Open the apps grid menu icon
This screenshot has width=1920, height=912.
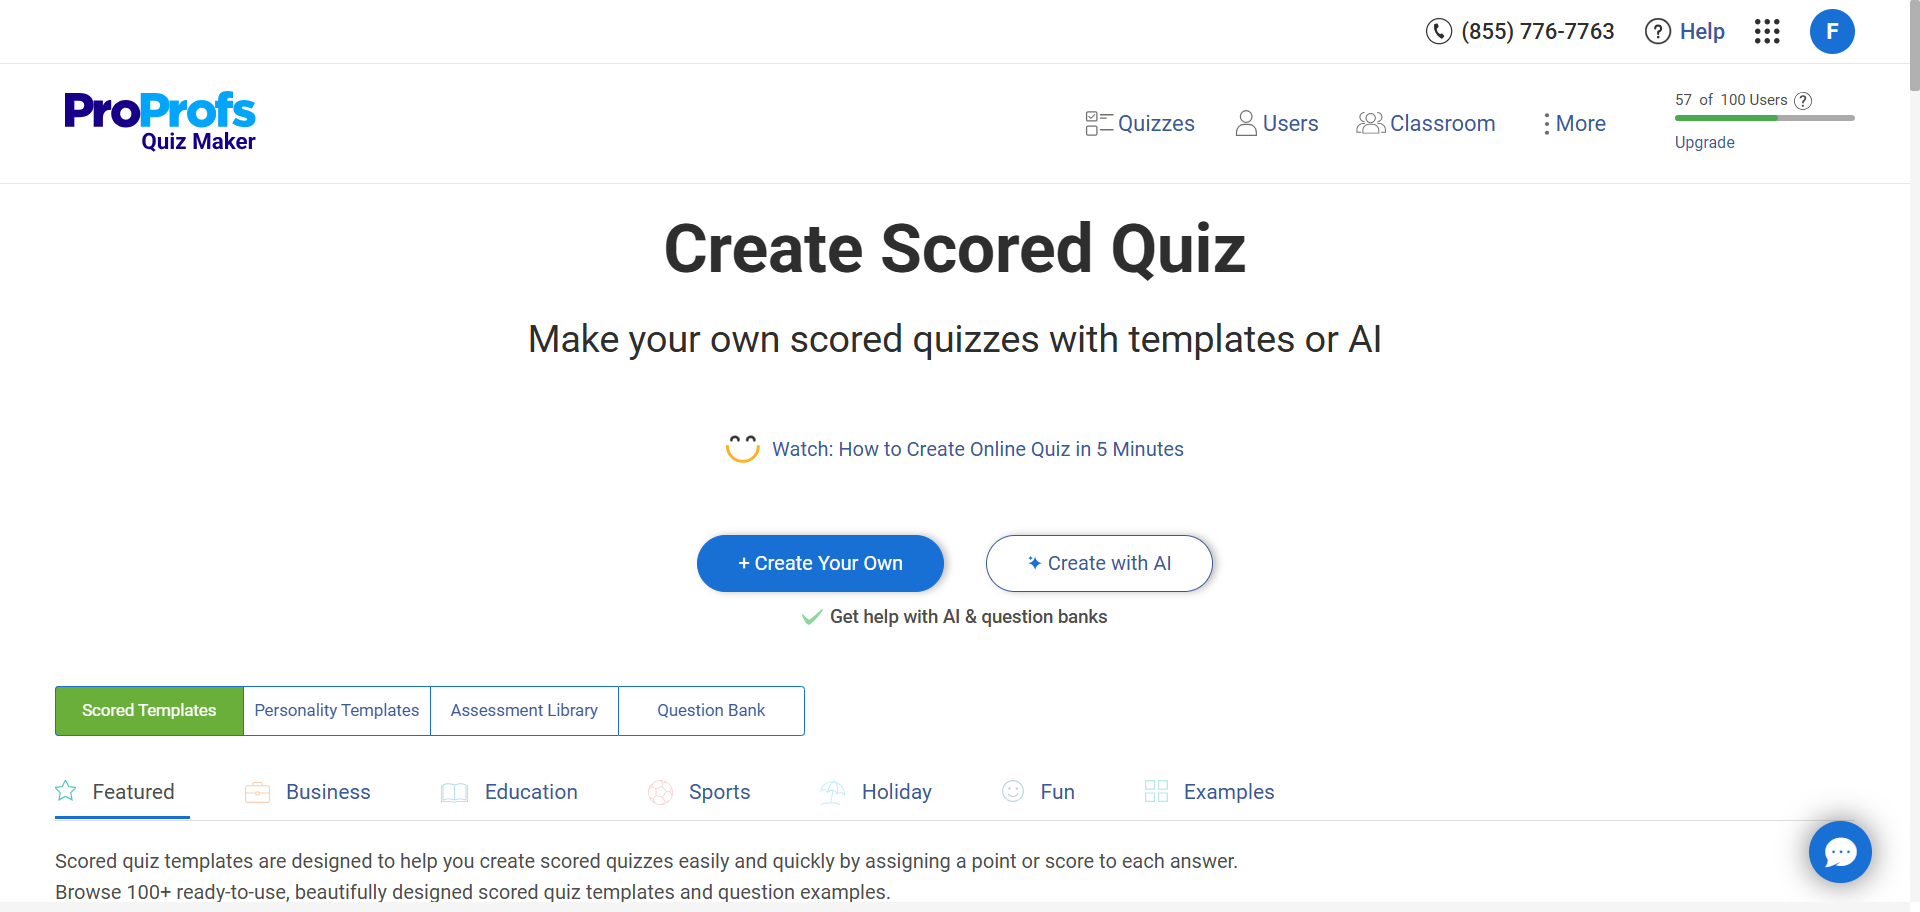tap(1767, 32)
